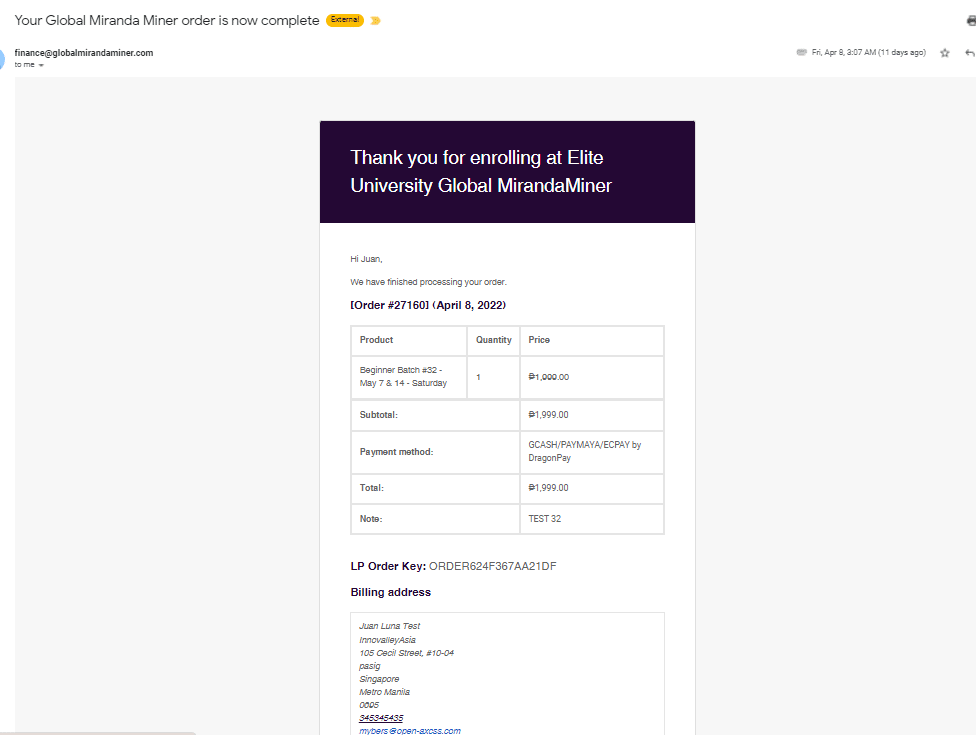Expand the "to me" recipient details
The width and height of the screenshot is (976, 735).
pyautogui.click(x=41, y=65)
